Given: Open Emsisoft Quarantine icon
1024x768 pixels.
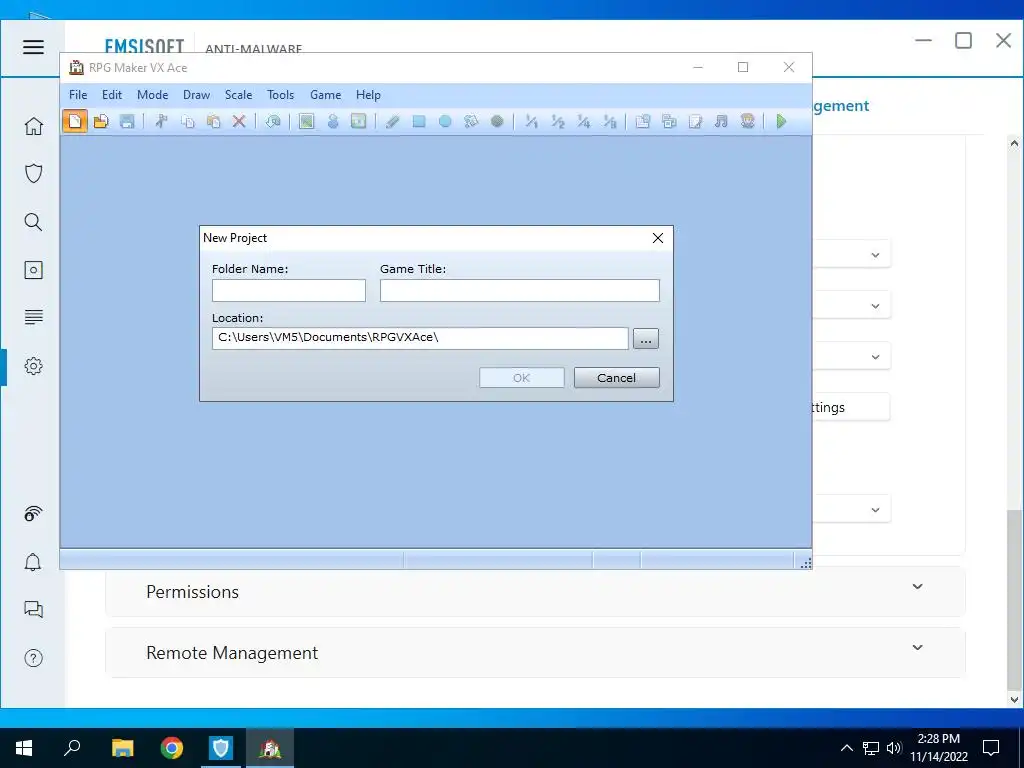Looking at the screenshot, I should (x=33, y=270).
